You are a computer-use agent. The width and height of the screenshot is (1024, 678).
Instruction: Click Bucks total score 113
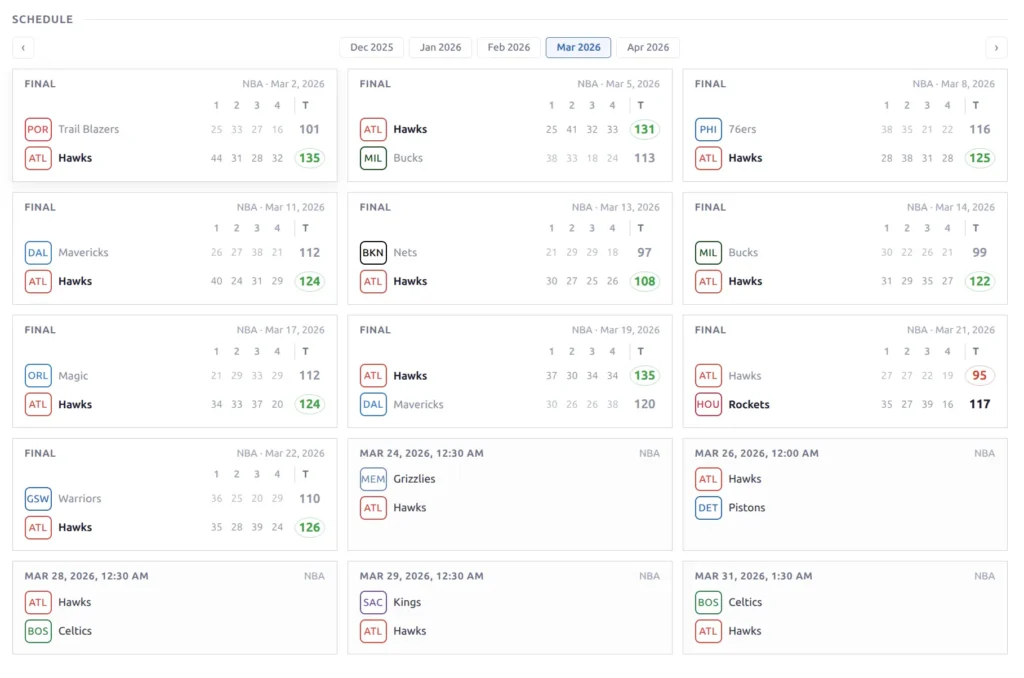[x=644, y=158]
